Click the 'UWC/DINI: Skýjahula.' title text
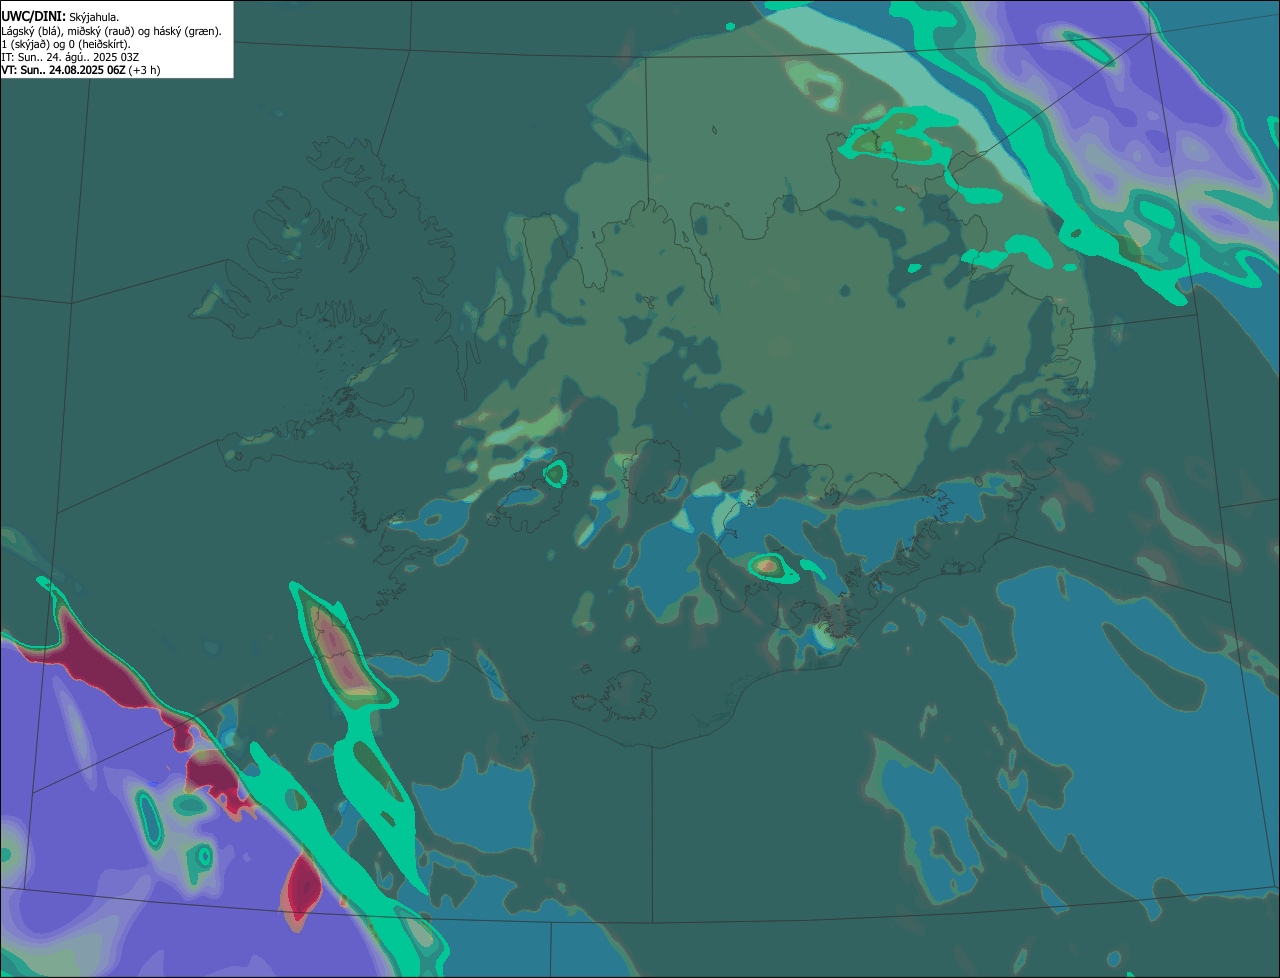1280x978 pixels. coord(60,17)
